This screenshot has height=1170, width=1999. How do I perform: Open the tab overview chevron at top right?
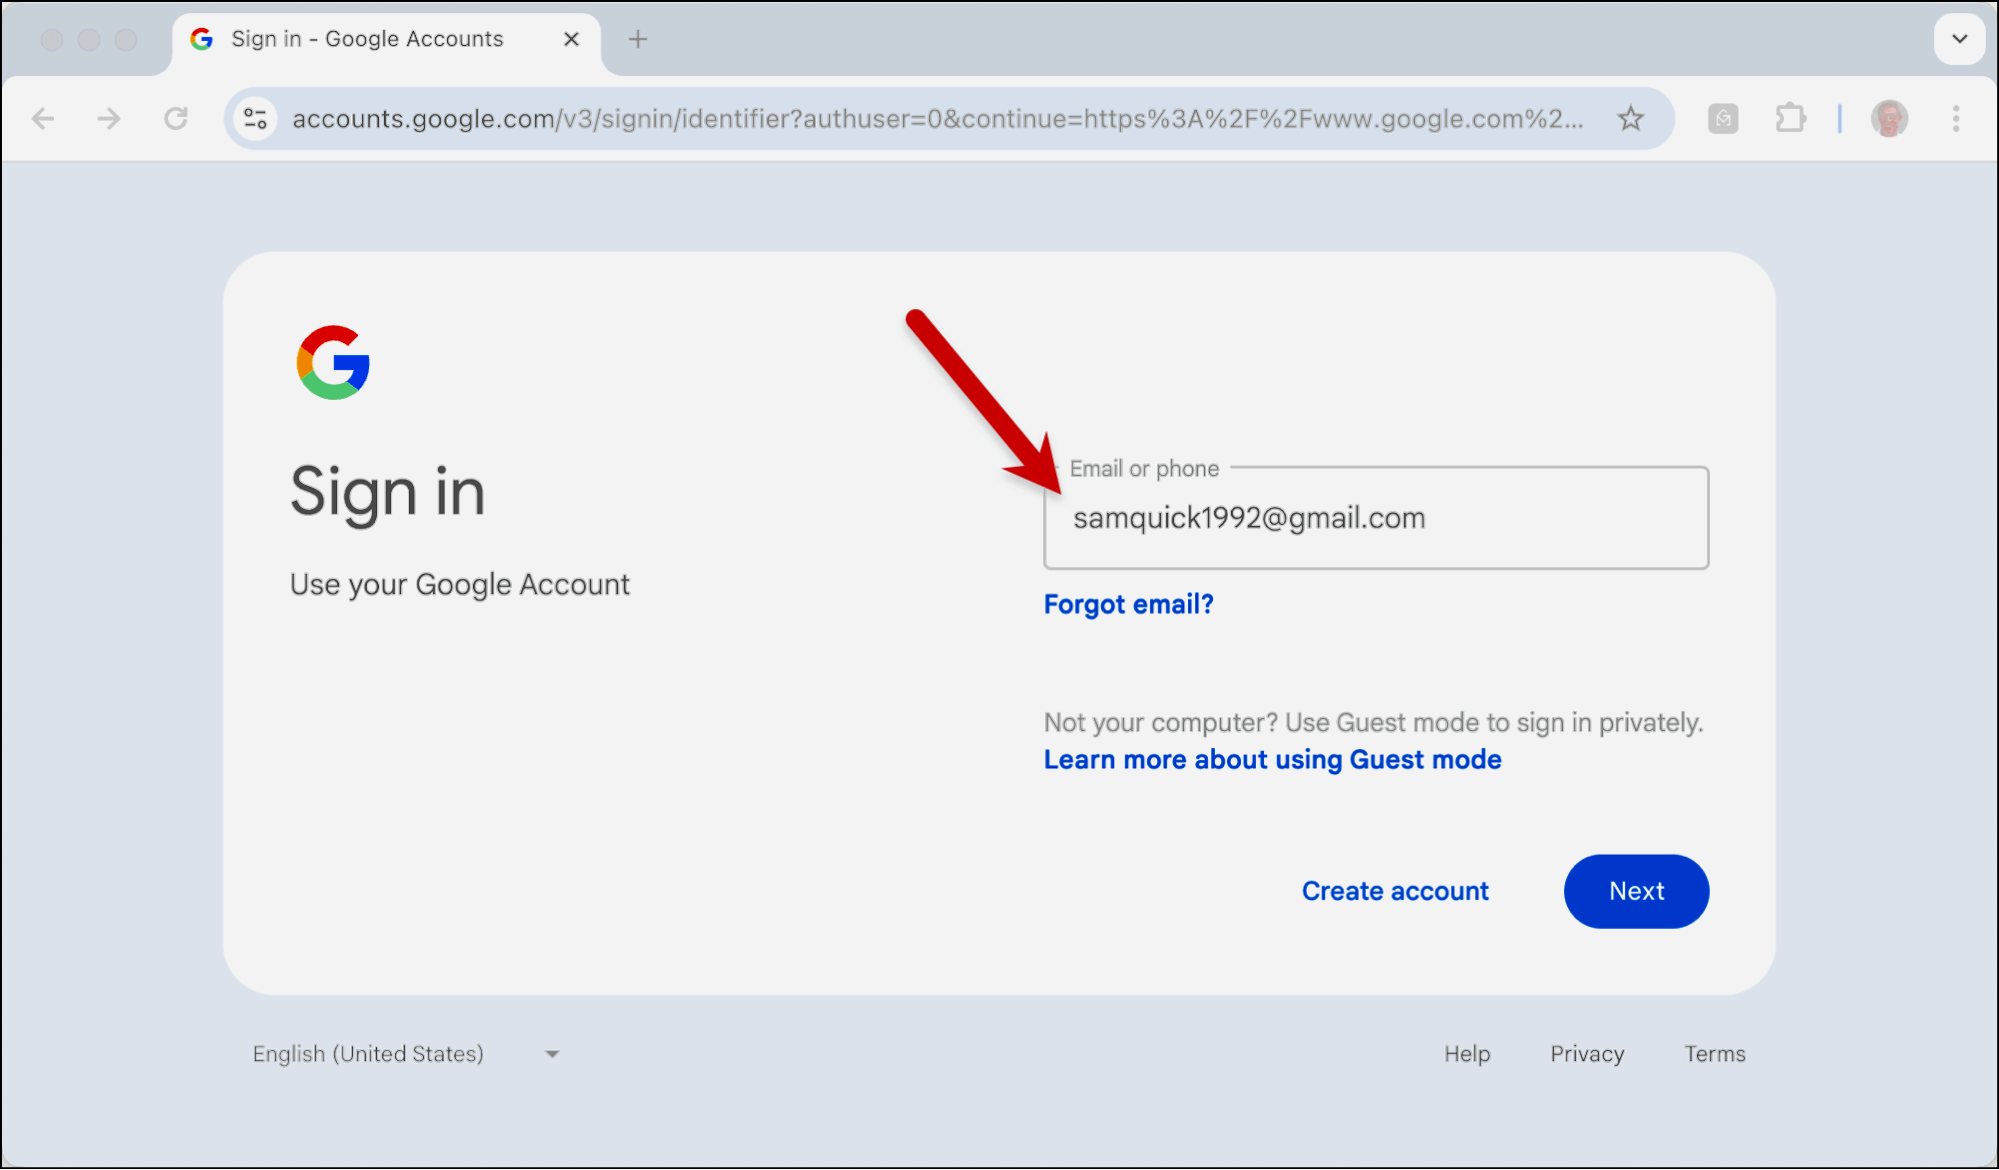[x=1959, y=39]
